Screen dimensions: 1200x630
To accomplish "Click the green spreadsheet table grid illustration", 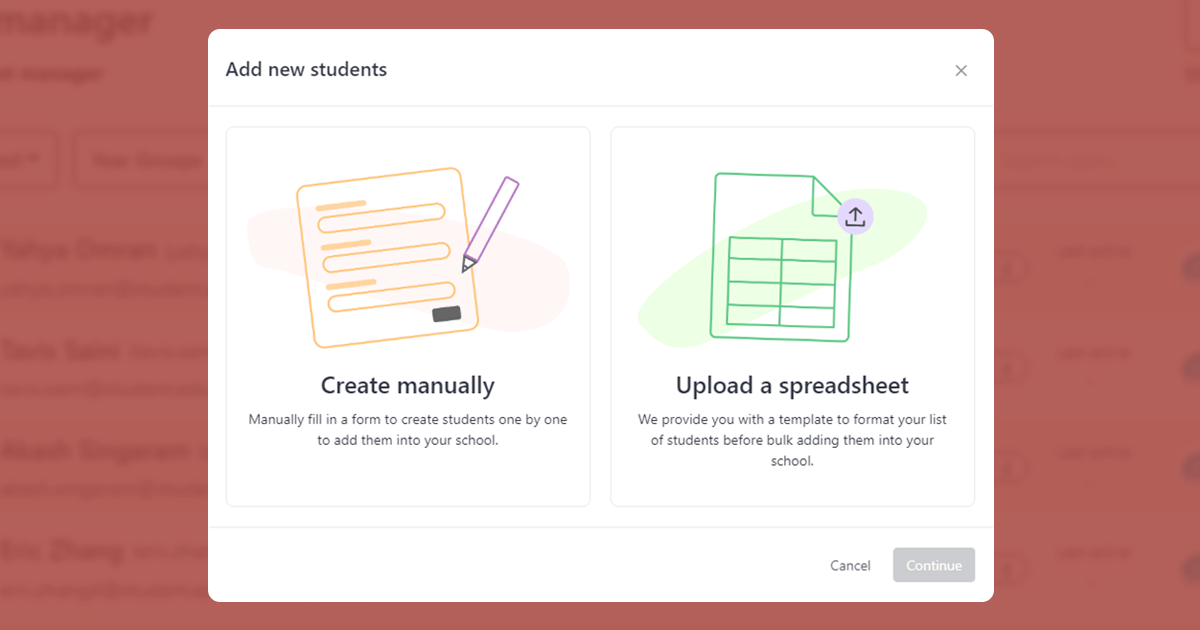I will [781, 282].
